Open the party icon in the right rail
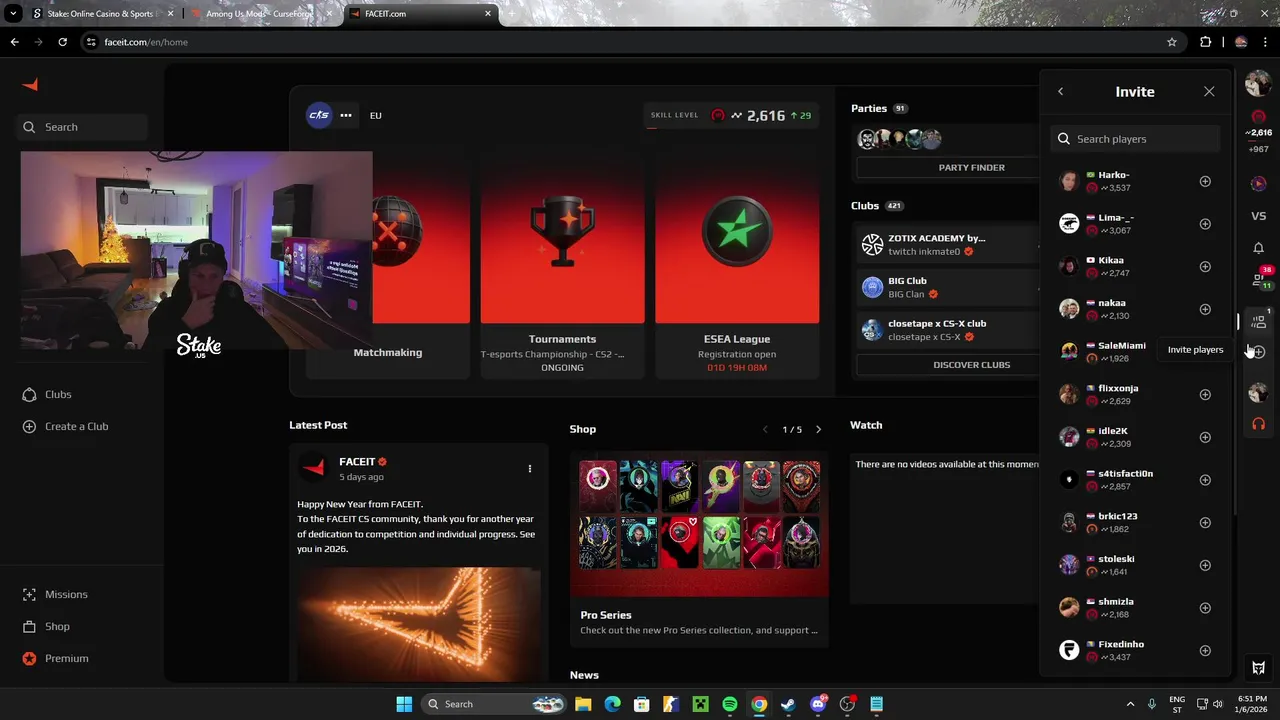 1258,321
